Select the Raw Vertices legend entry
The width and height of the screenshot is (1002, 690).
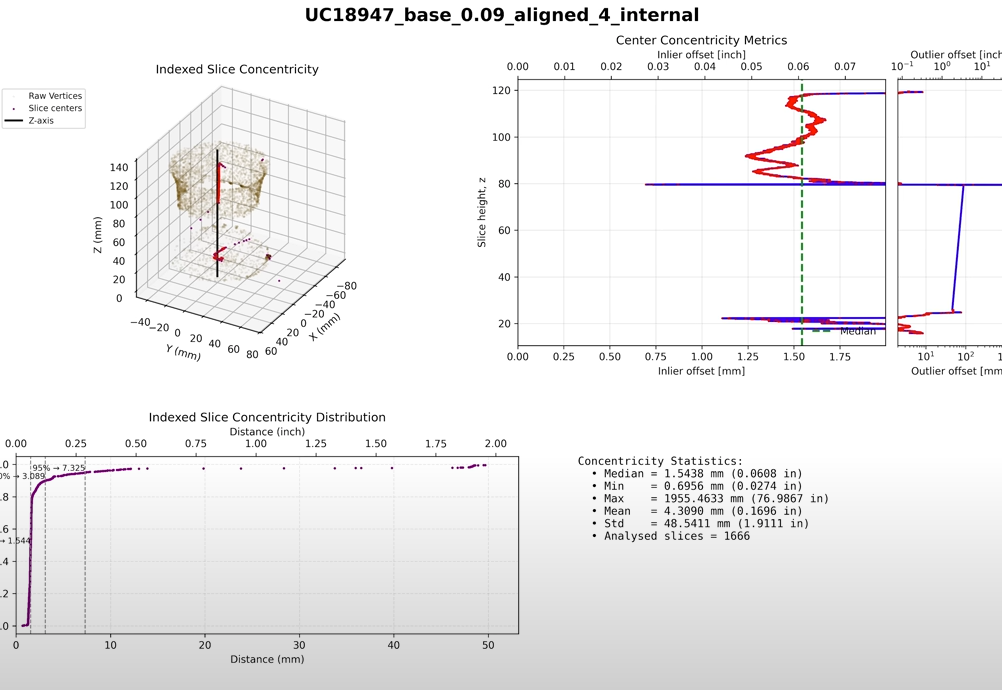tap(55, 96)
